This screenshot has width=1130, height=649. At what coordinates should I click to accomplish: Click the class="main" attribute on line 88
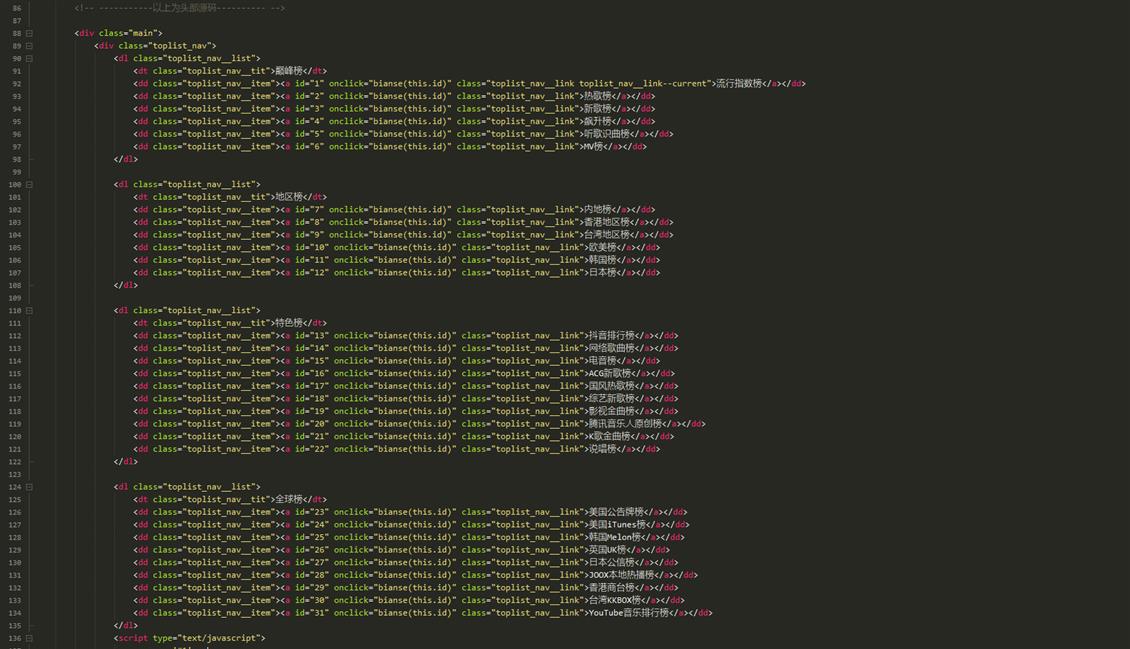(x=128, y=33)
